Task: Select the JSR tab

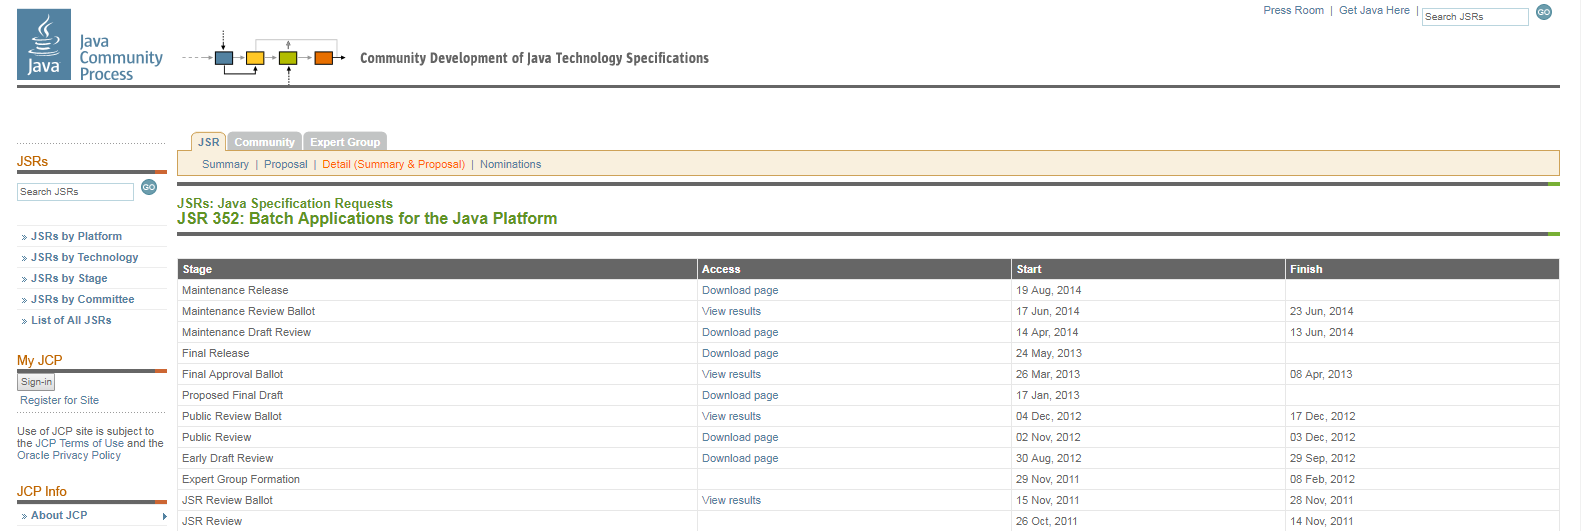Action: [x=208, y=142]
